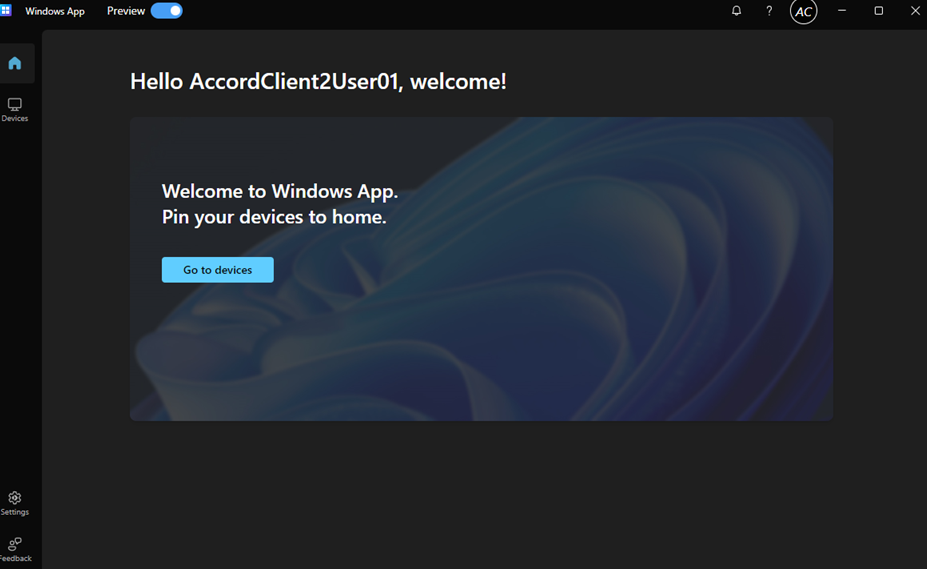Open notifications bell
Viewport: 927px width, 569px height.
coord(736,11)
